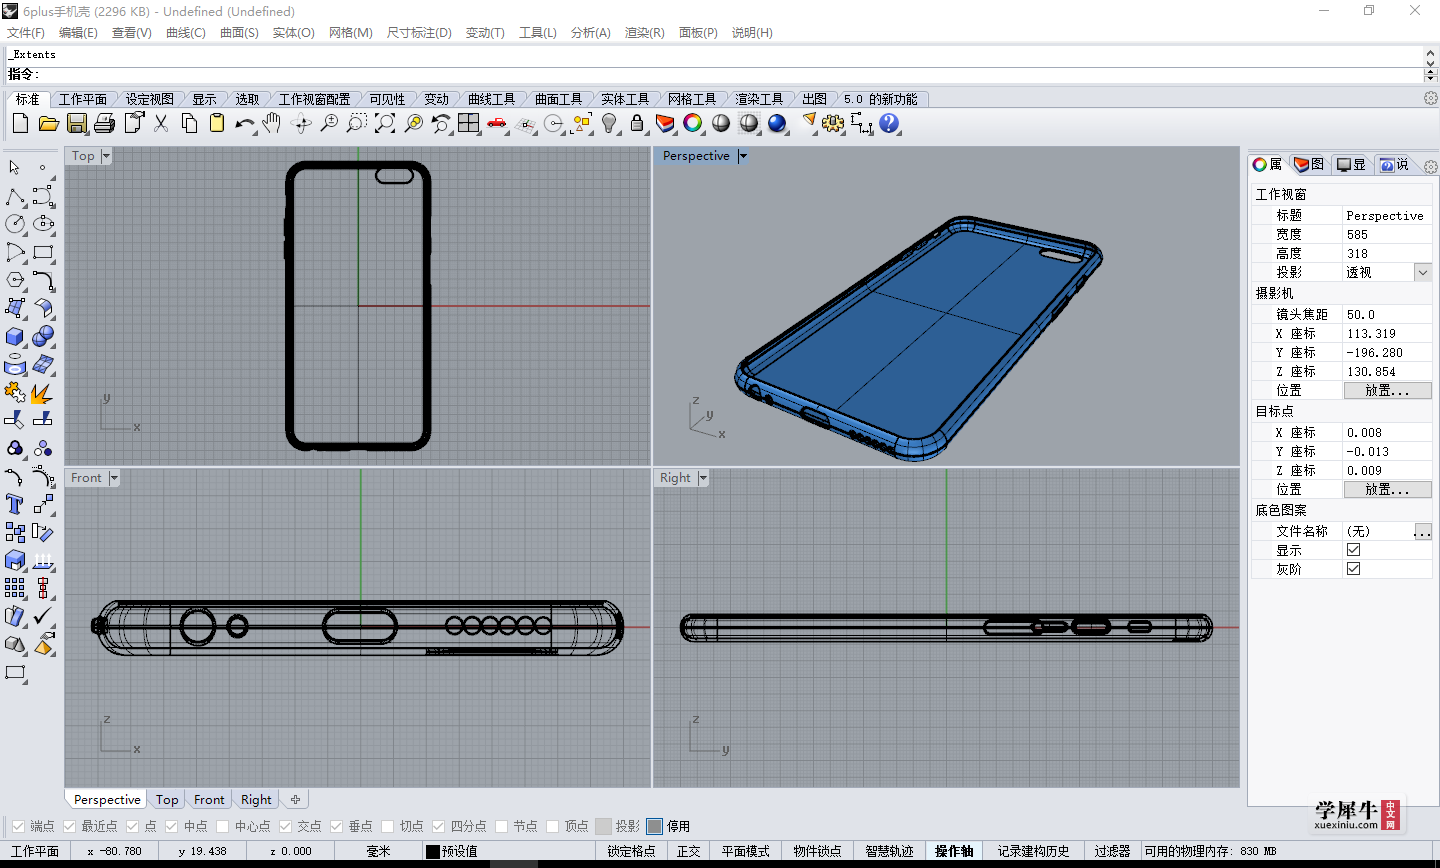Open the 文件(F) menu
Image resolution: width=1440 pixels, height=868 pixels.
click(x=26, y=33)
